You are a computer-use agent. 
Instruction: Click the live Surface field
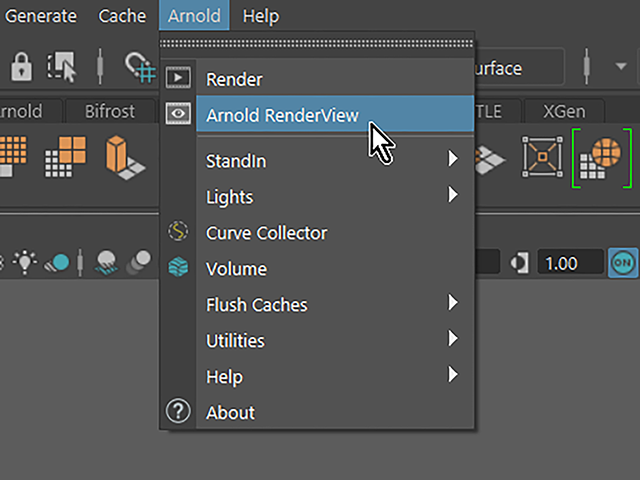[519, 67]
